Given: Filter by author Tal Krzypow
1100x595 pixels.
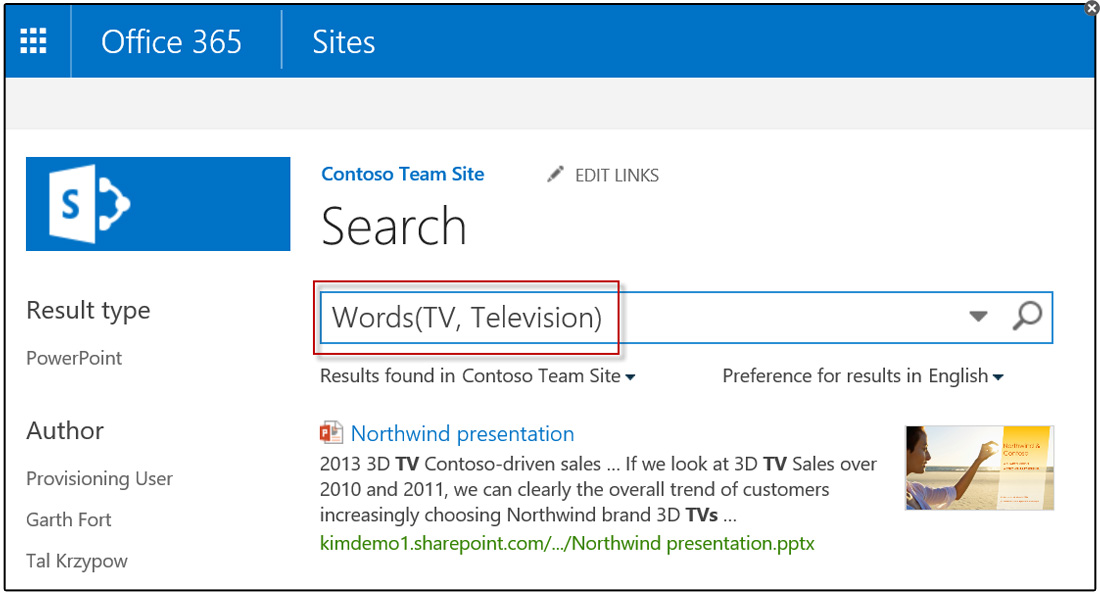Looking at the screenshot, I should [x=76, y=561].
